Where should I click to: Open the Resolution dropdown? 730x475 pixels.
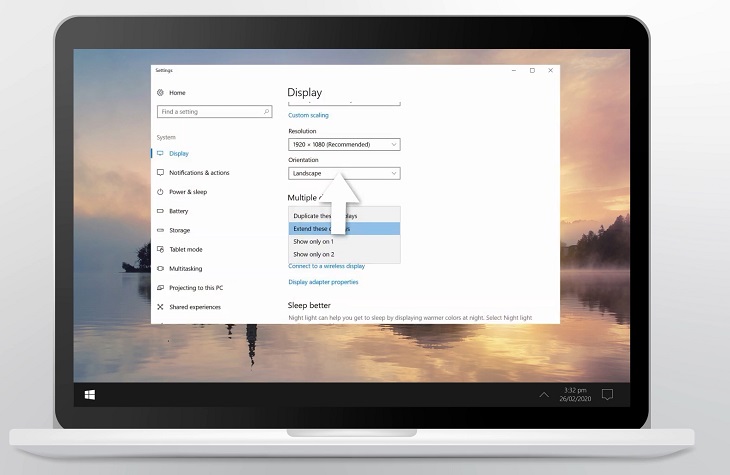point(344,144)
